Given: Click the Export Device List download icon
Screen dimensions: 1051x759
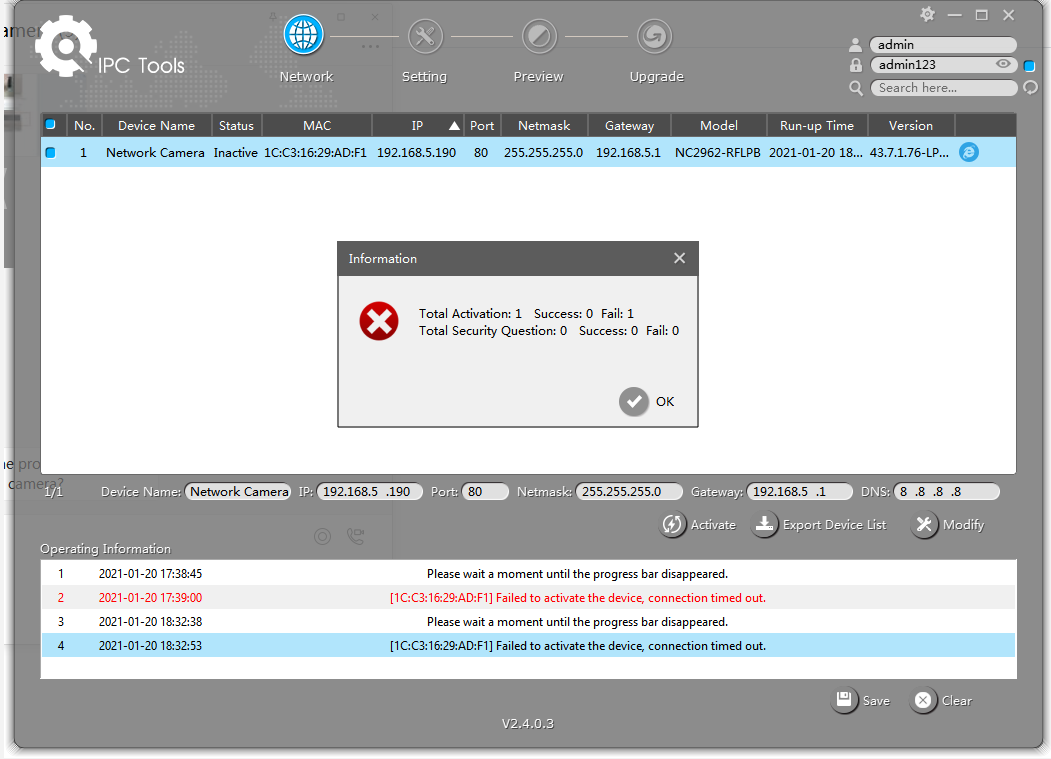Looking at the screenshot, I should (x=764, y=524).
